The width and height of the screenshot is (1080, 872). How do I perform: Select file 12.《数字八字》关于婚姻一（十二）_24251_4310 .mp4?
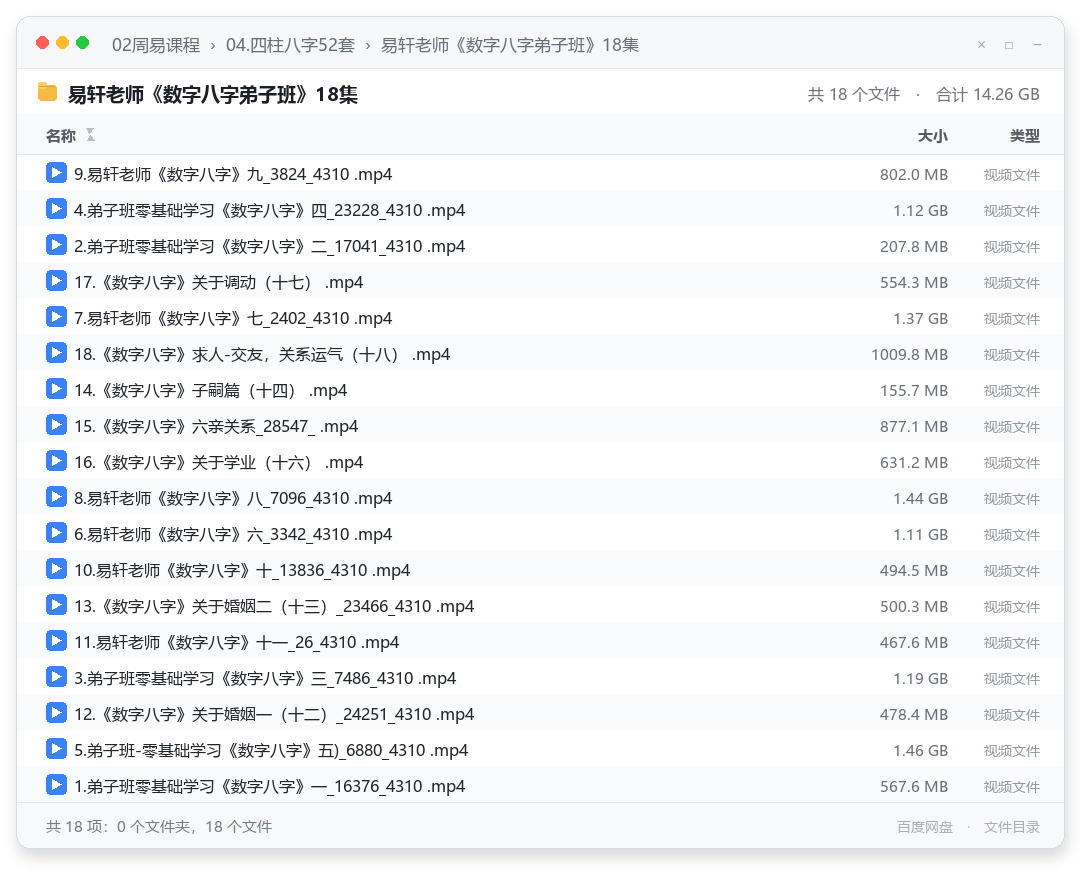[x=540, y=714]
